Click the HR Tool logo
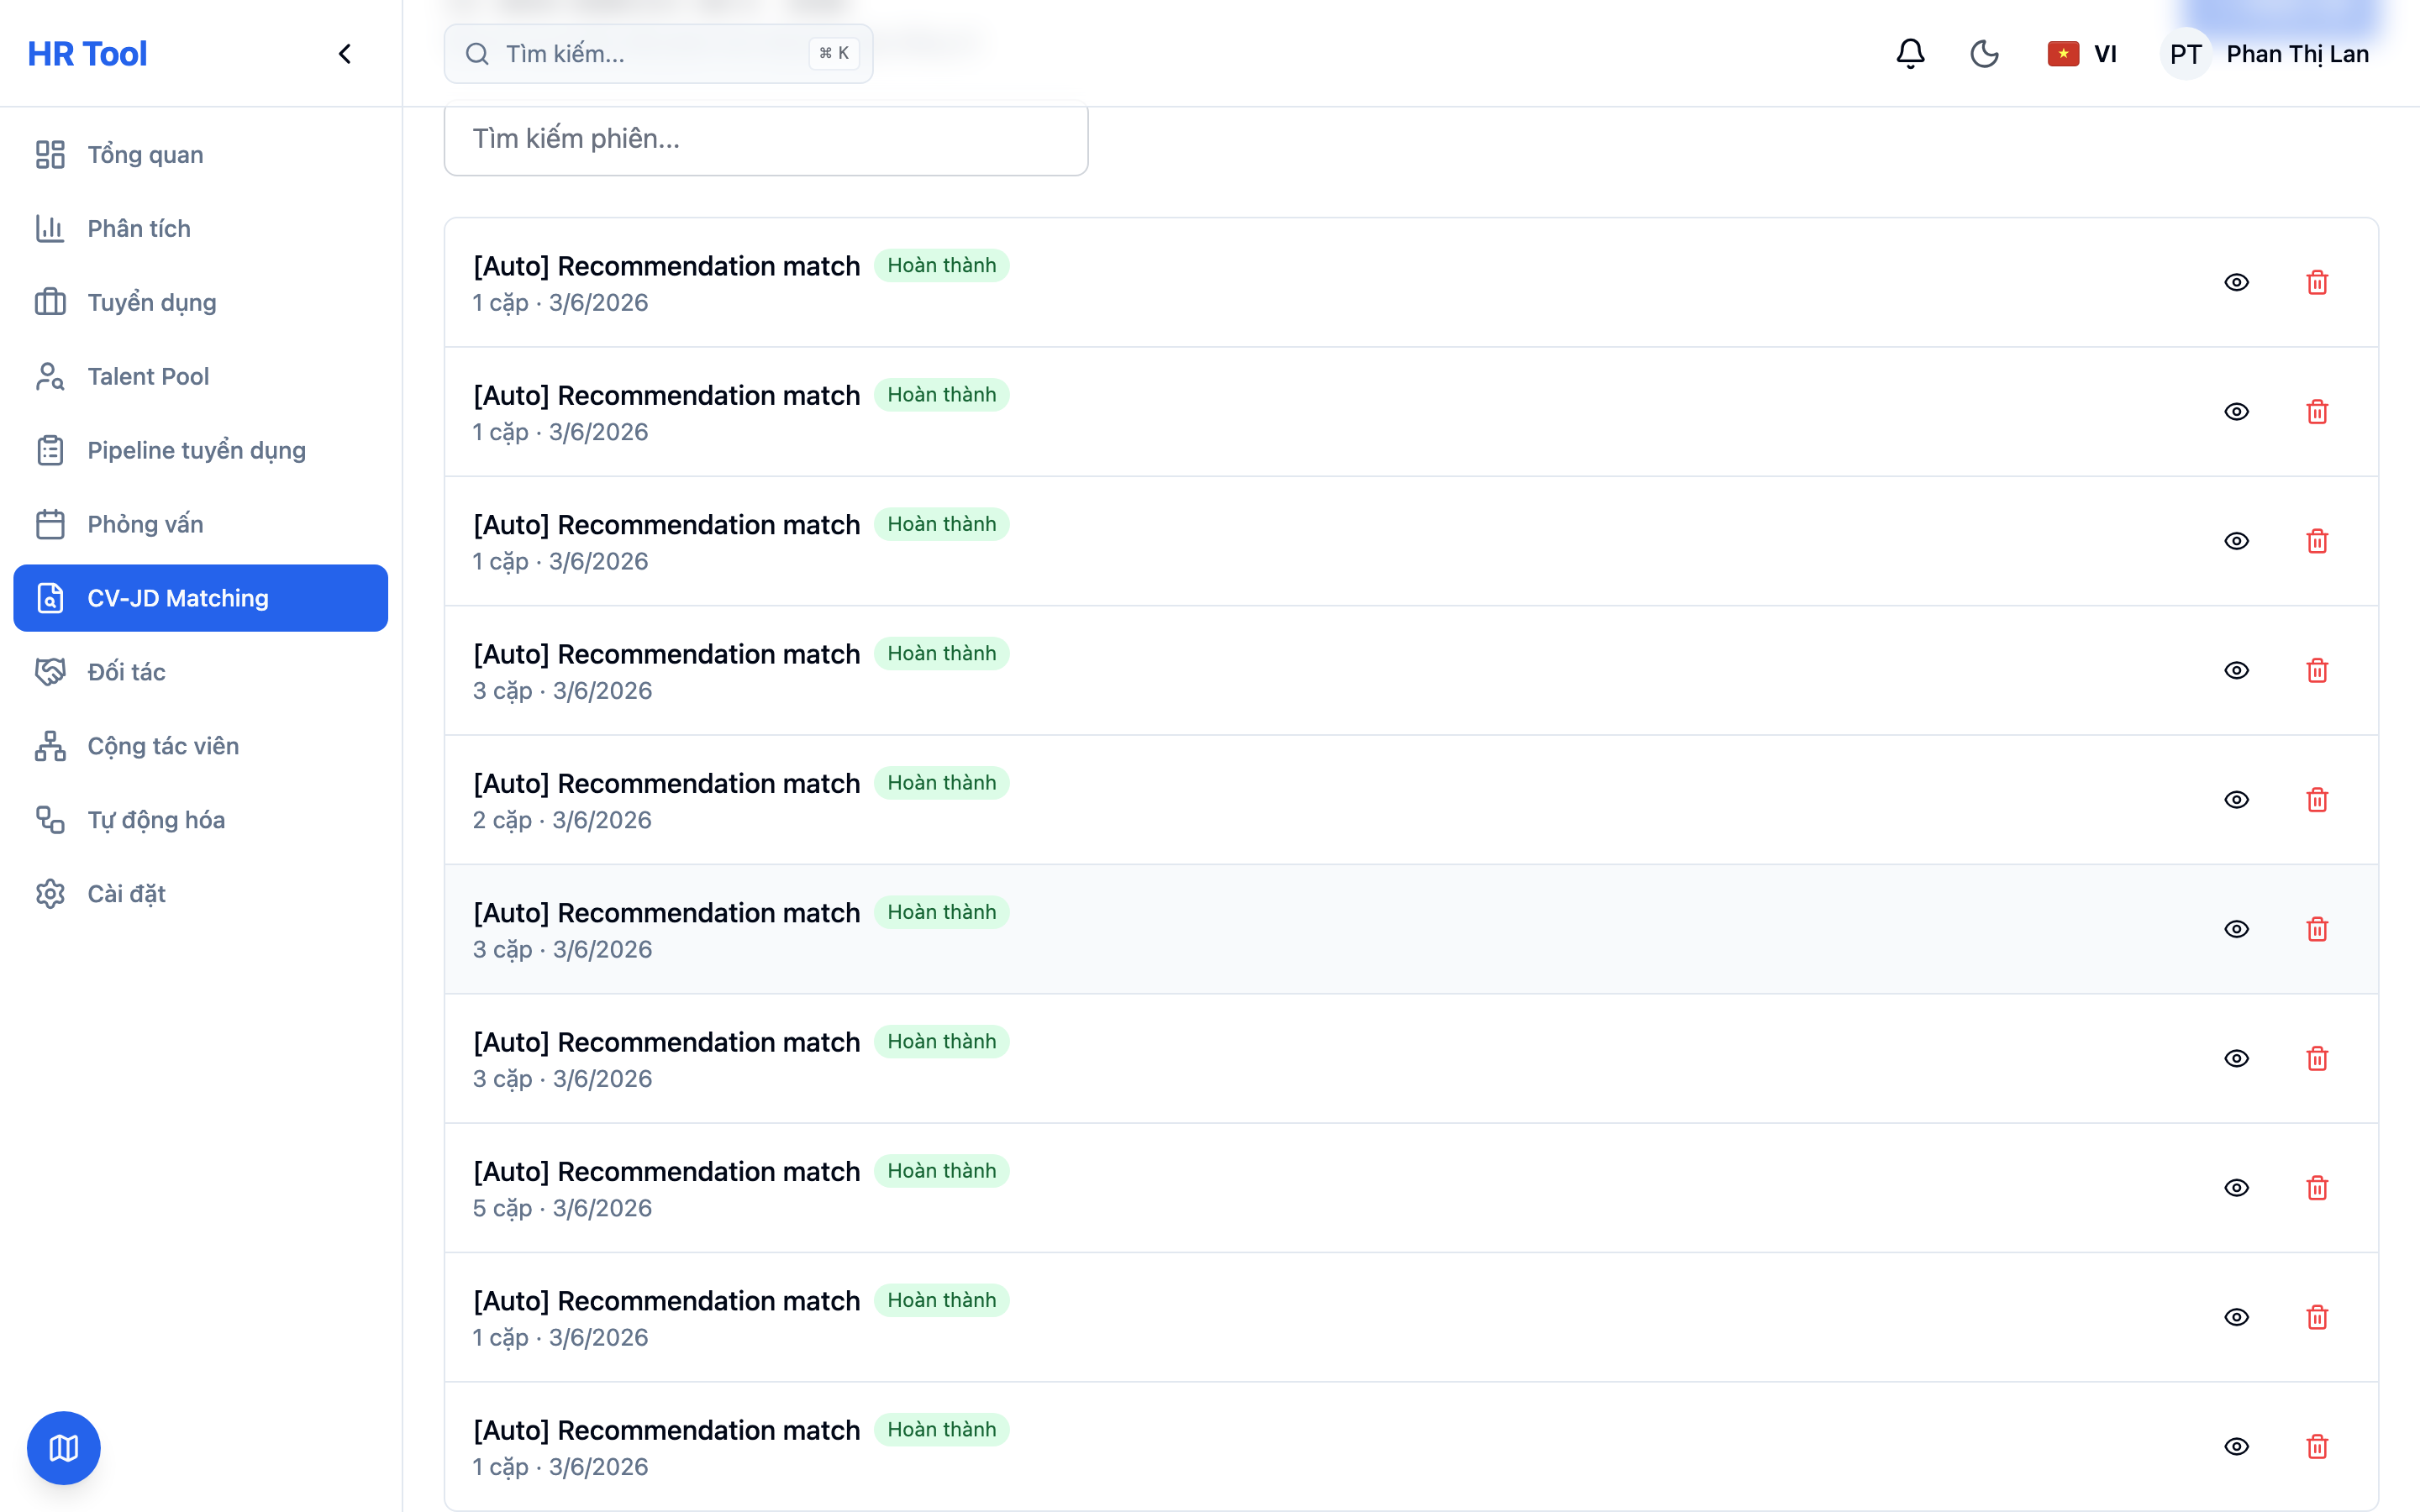 tap(87, 54)
